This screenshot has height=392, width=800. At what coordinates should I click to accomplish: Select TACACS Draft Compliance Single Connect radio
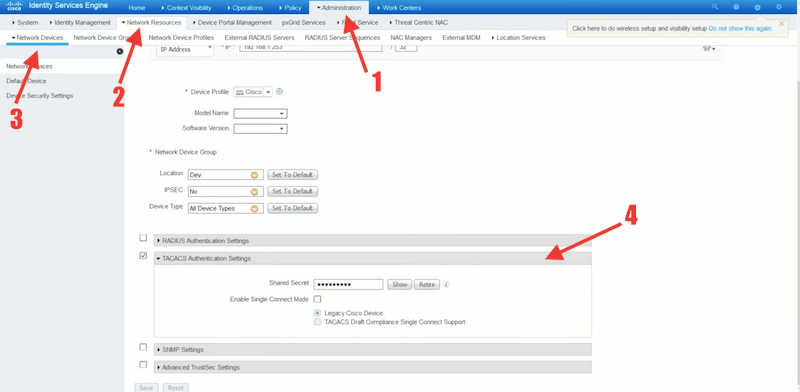coord(318,322)
